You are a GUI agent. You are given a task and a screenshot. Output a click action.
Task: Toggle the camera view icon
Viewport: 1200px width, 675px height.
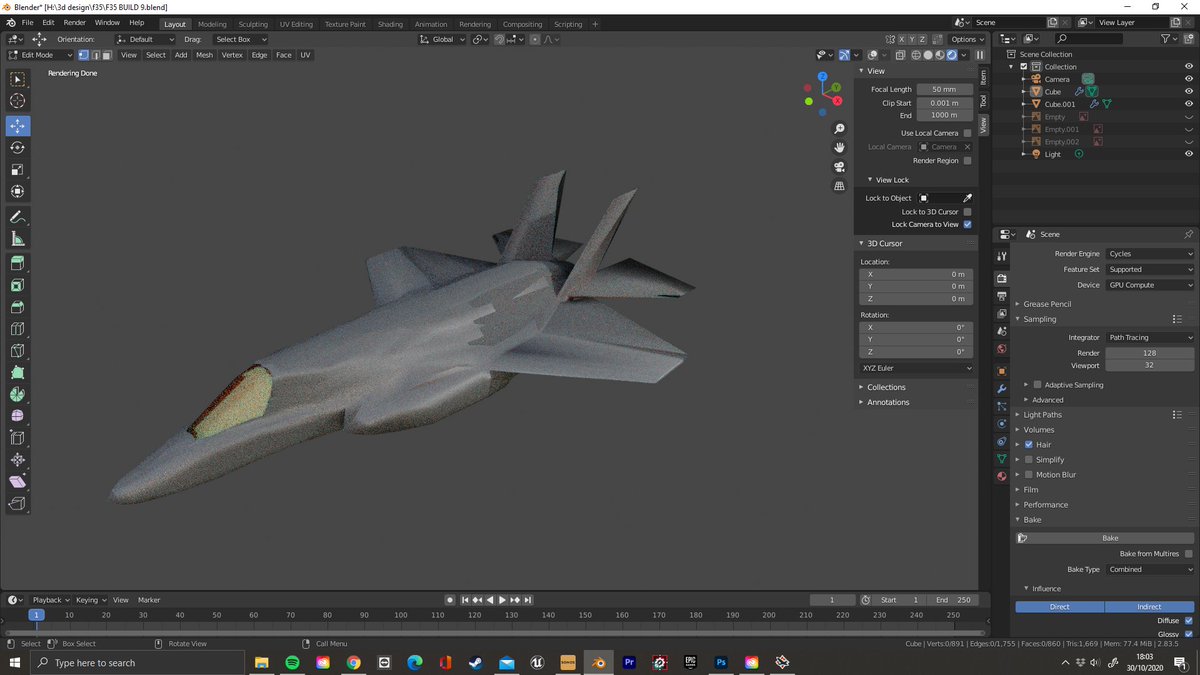pyautogui.click(x=840, y=167)
